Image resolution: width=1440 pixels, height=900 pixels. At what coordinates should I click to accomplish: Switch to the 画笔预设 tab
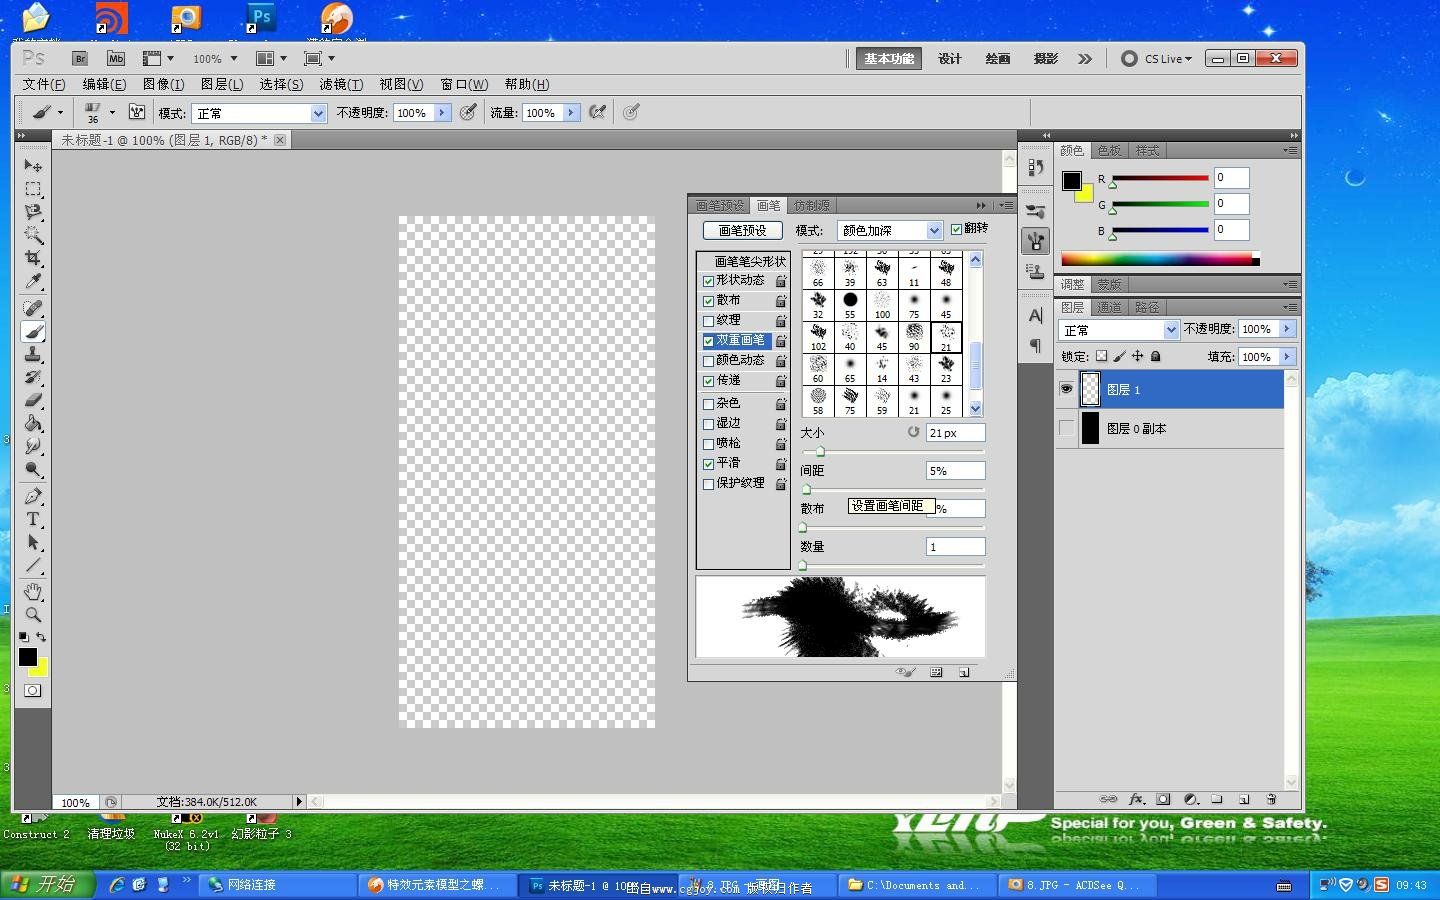720,205
